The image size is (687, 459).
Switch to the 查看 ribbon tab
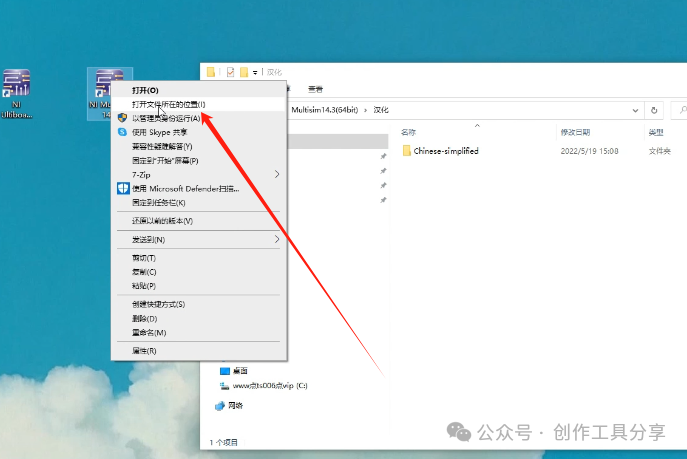coord(315,89)
